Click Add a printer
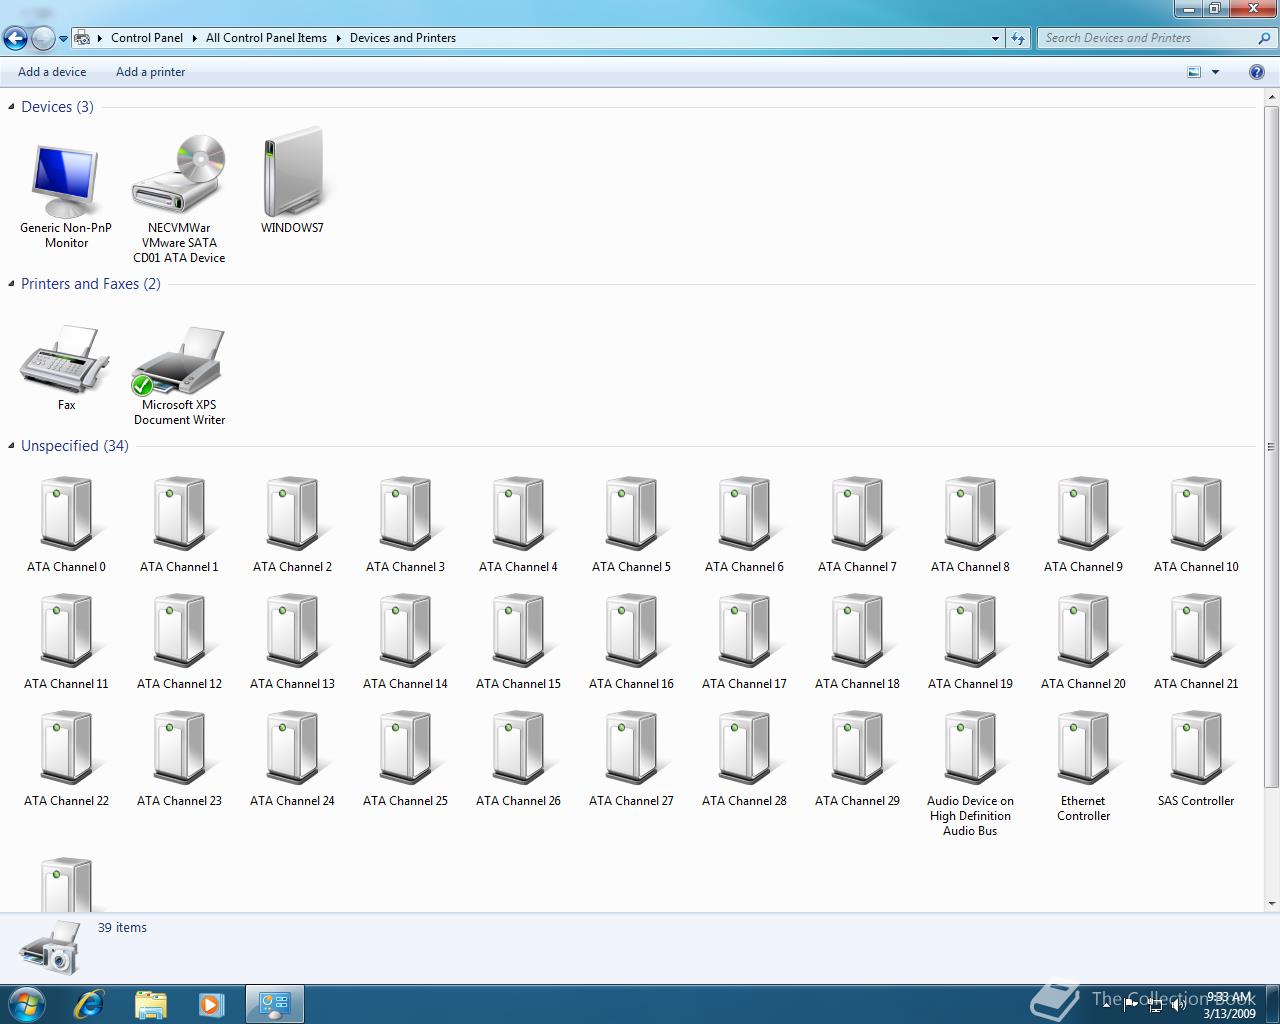The width and height of the screenshot is (1280, 1024). tap(150, 72)
